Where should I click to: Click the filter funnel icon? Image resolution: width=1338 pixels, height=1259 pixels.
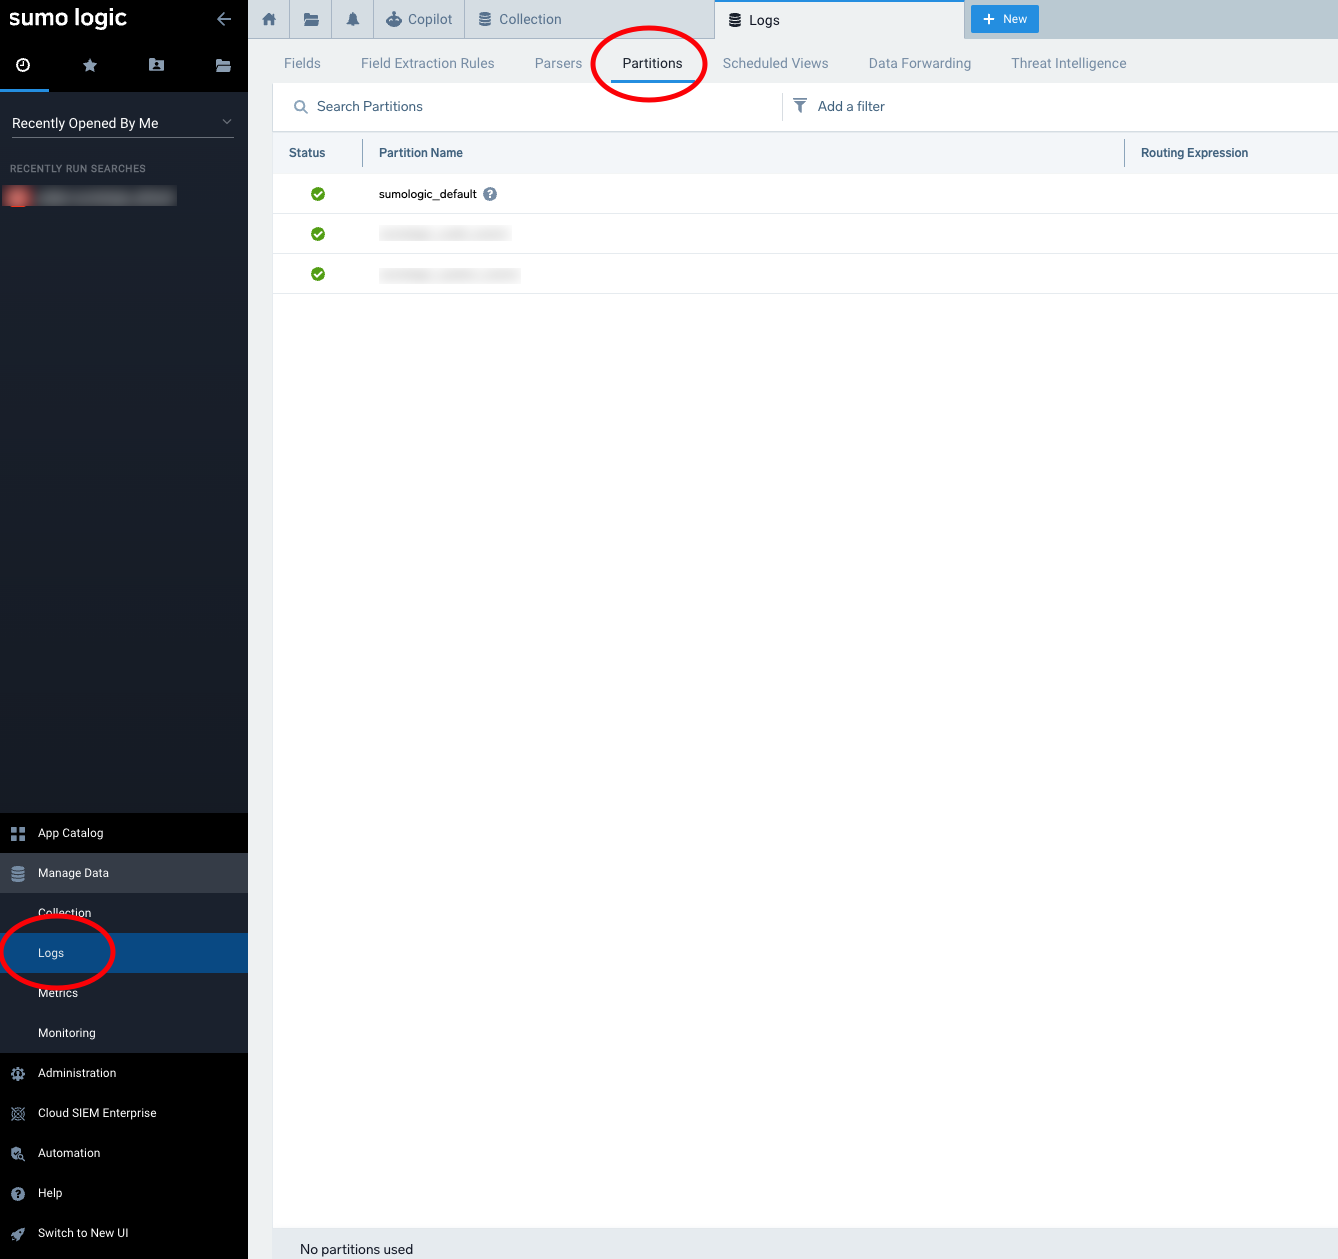coord(800,105)
